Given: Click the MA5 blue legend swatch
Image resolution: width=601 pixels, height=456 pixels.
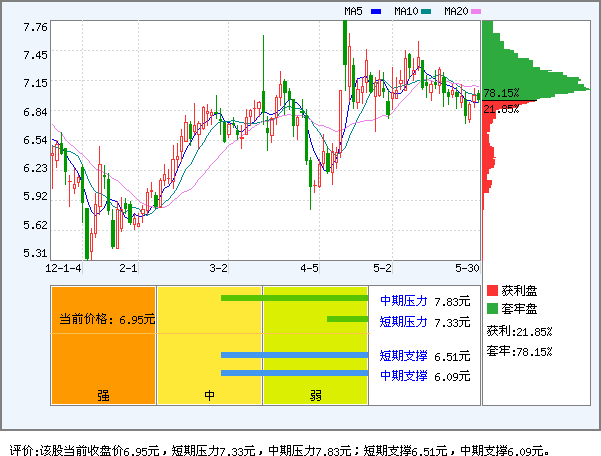Looking at the screenshot, I should tap(376, 11).
